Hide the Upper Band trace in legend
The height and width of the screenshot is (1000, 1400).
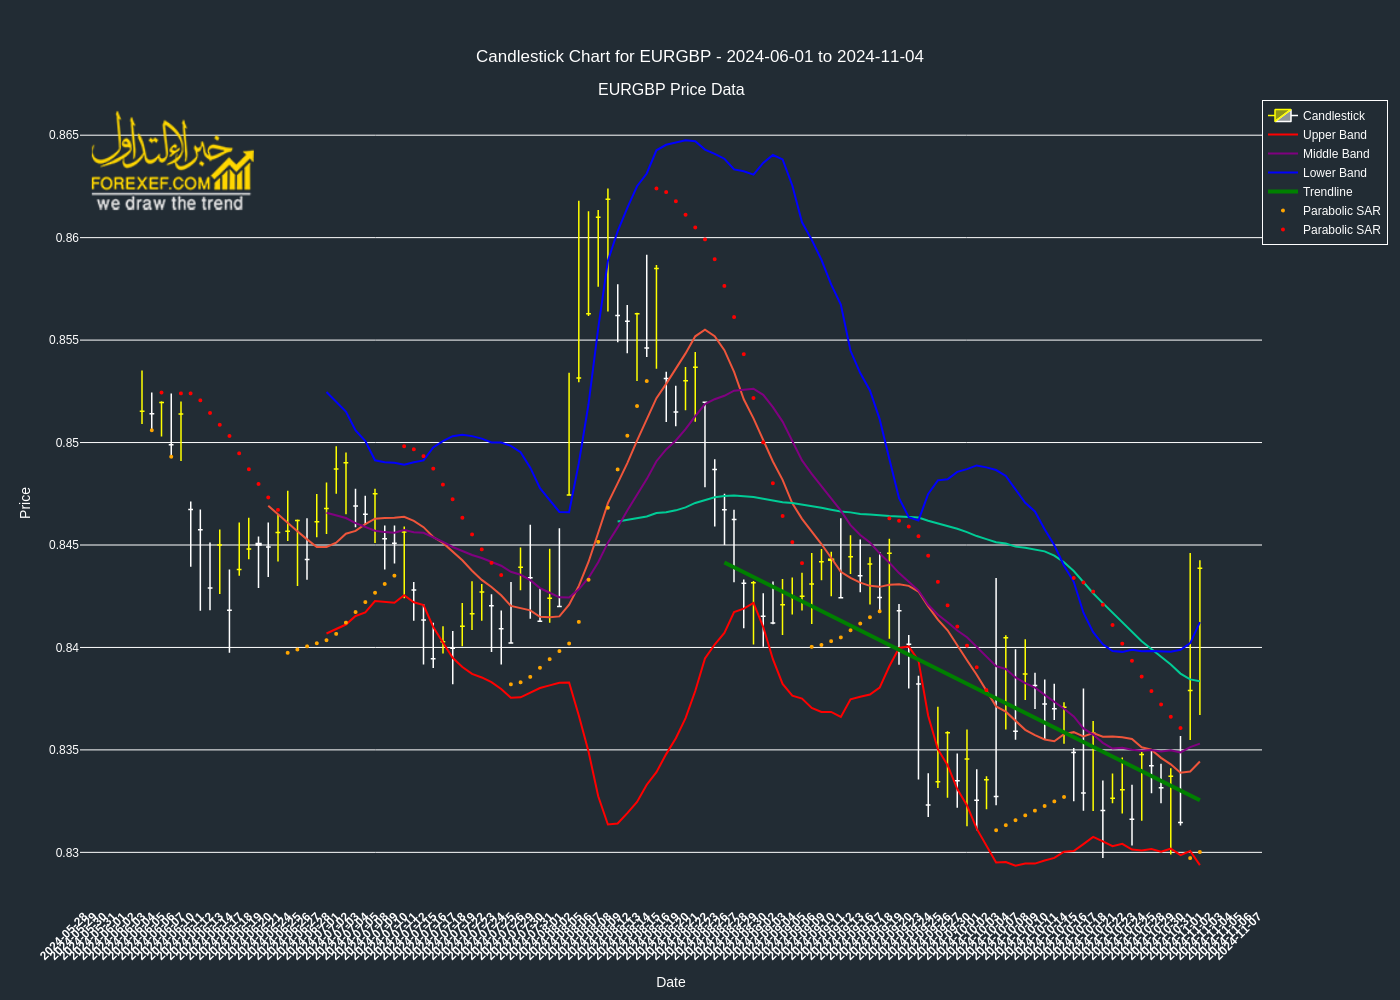1324,135
